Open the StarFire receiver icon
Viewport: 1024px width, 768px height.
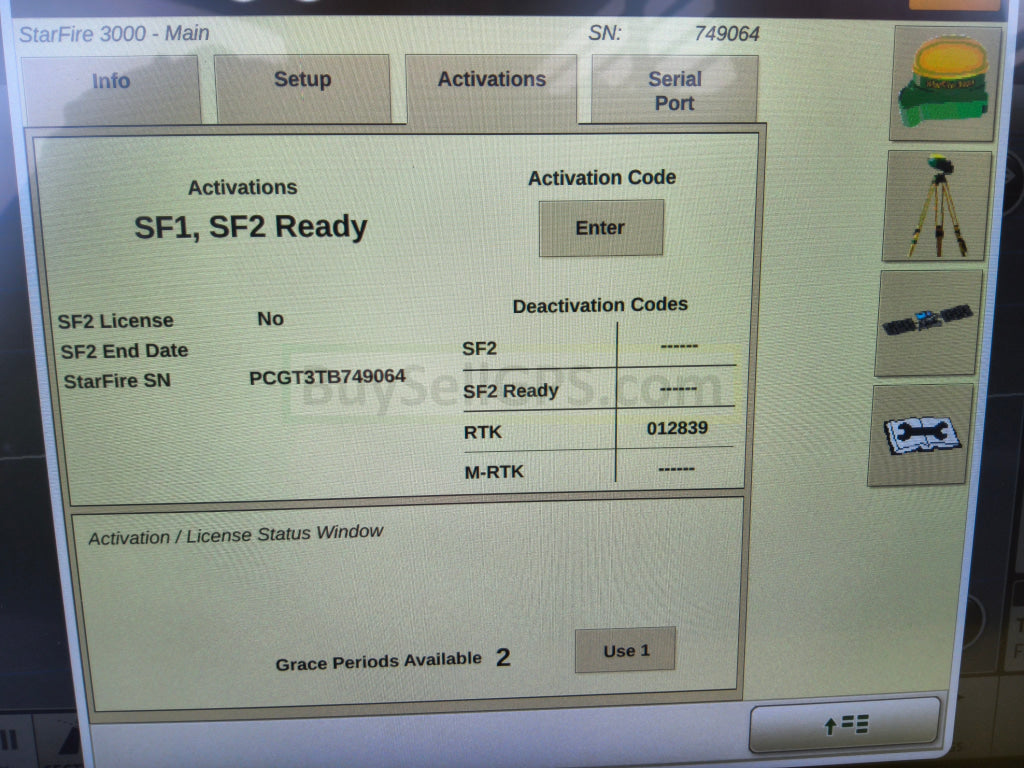(944, 84)
